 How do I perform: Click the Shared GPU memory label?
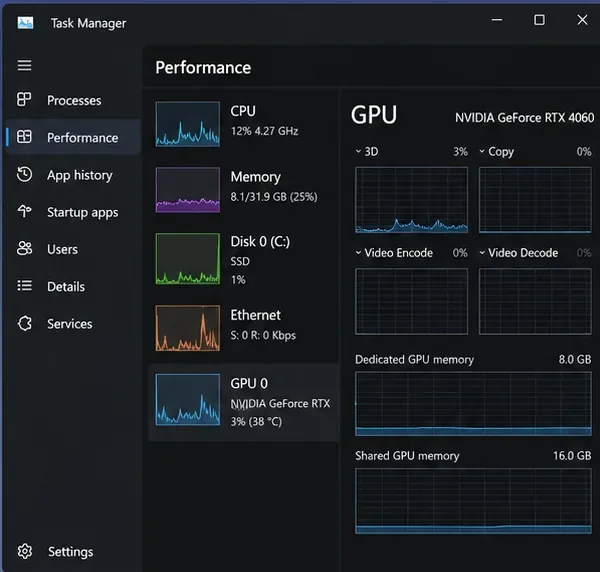coord(407,456)
